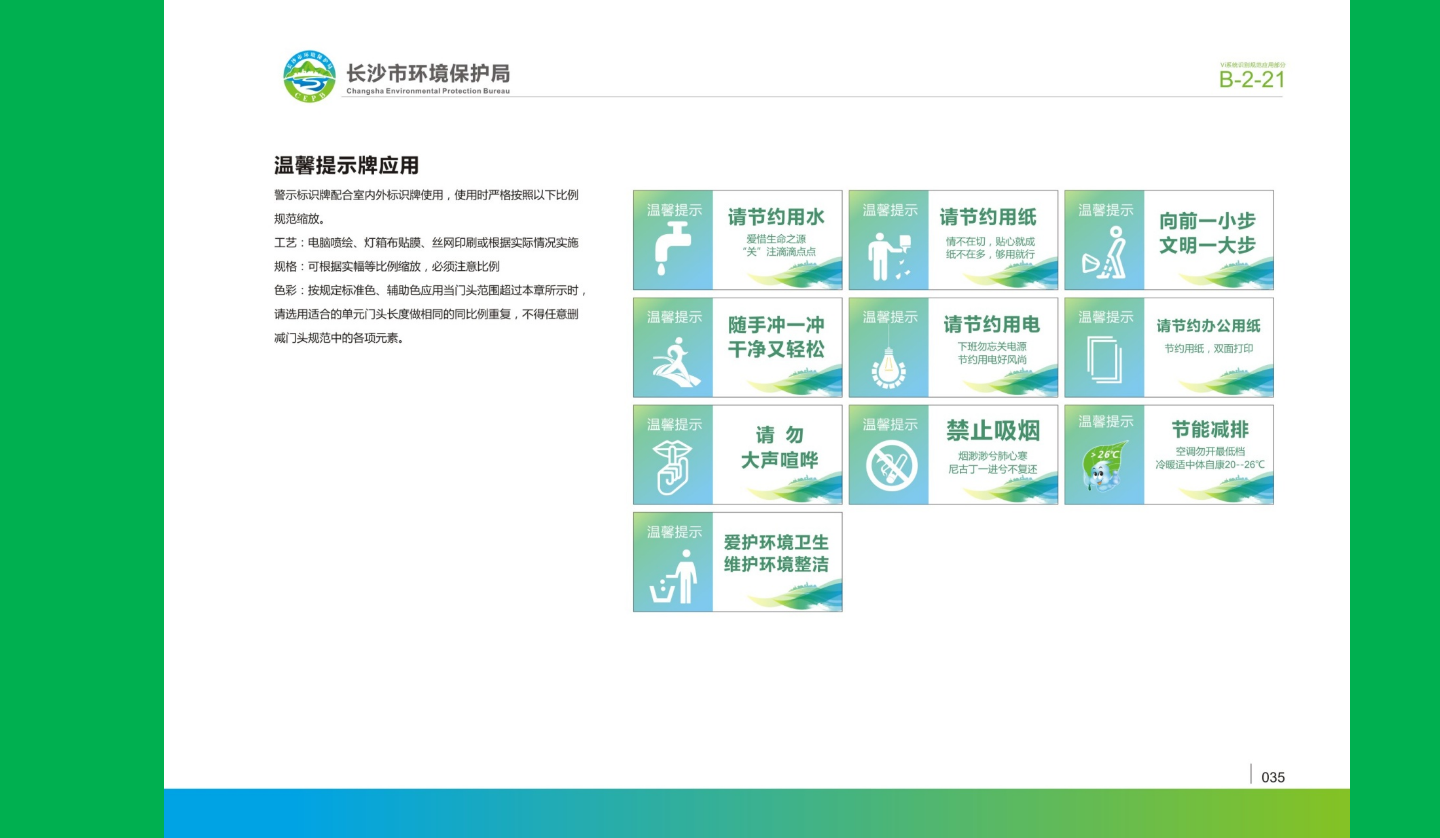
Task: Select the B-2-21 page code label
Action: click(x=1251, y=79)
